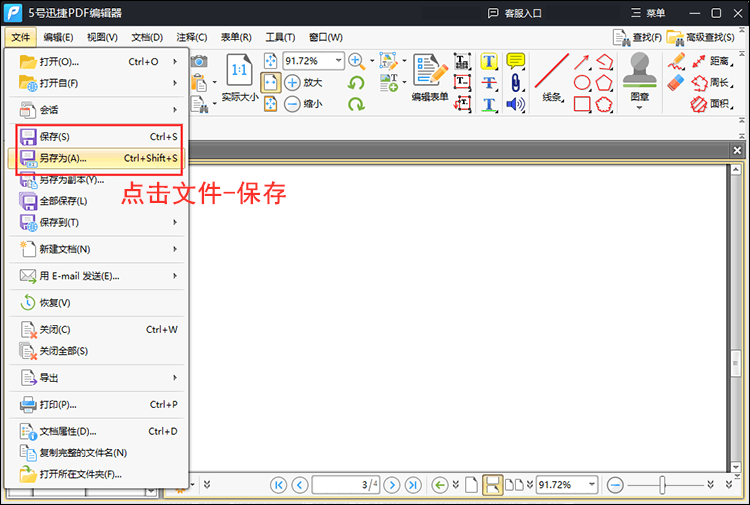Open the 菜单 hamburger button
The width and height of the screenshot is (750, 505).
pyautogui.click(x=648, y=13)
